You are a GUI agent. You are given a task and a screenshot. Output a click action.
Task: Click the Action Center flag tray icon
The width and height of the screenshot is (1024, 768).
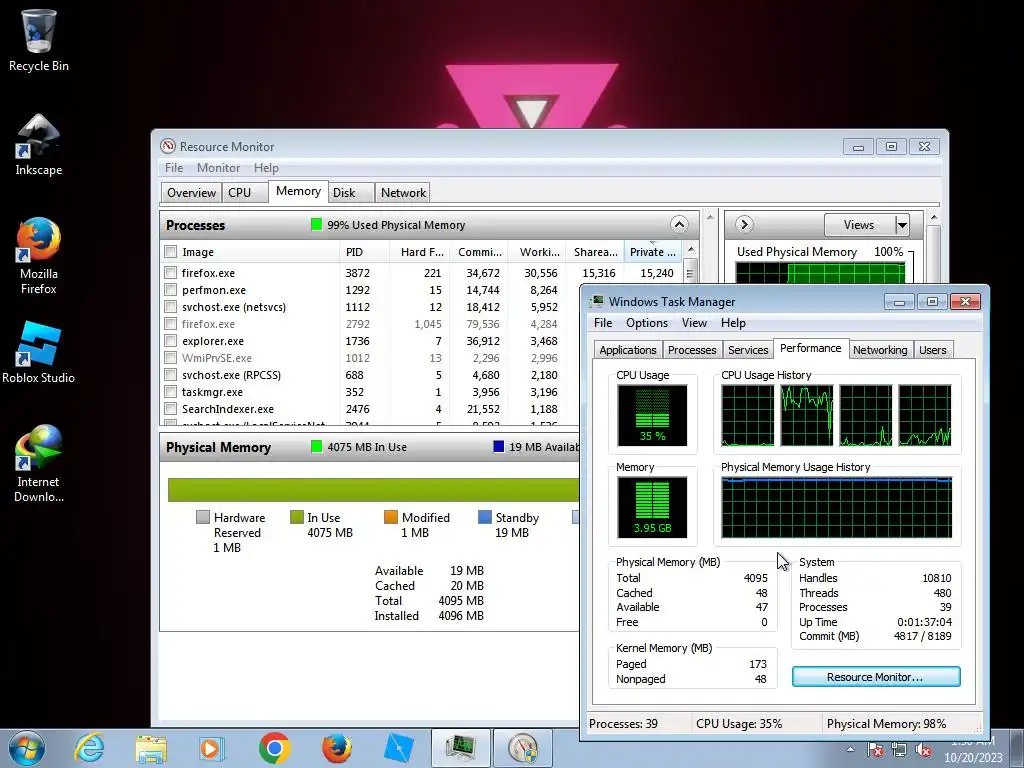point(876,750)
